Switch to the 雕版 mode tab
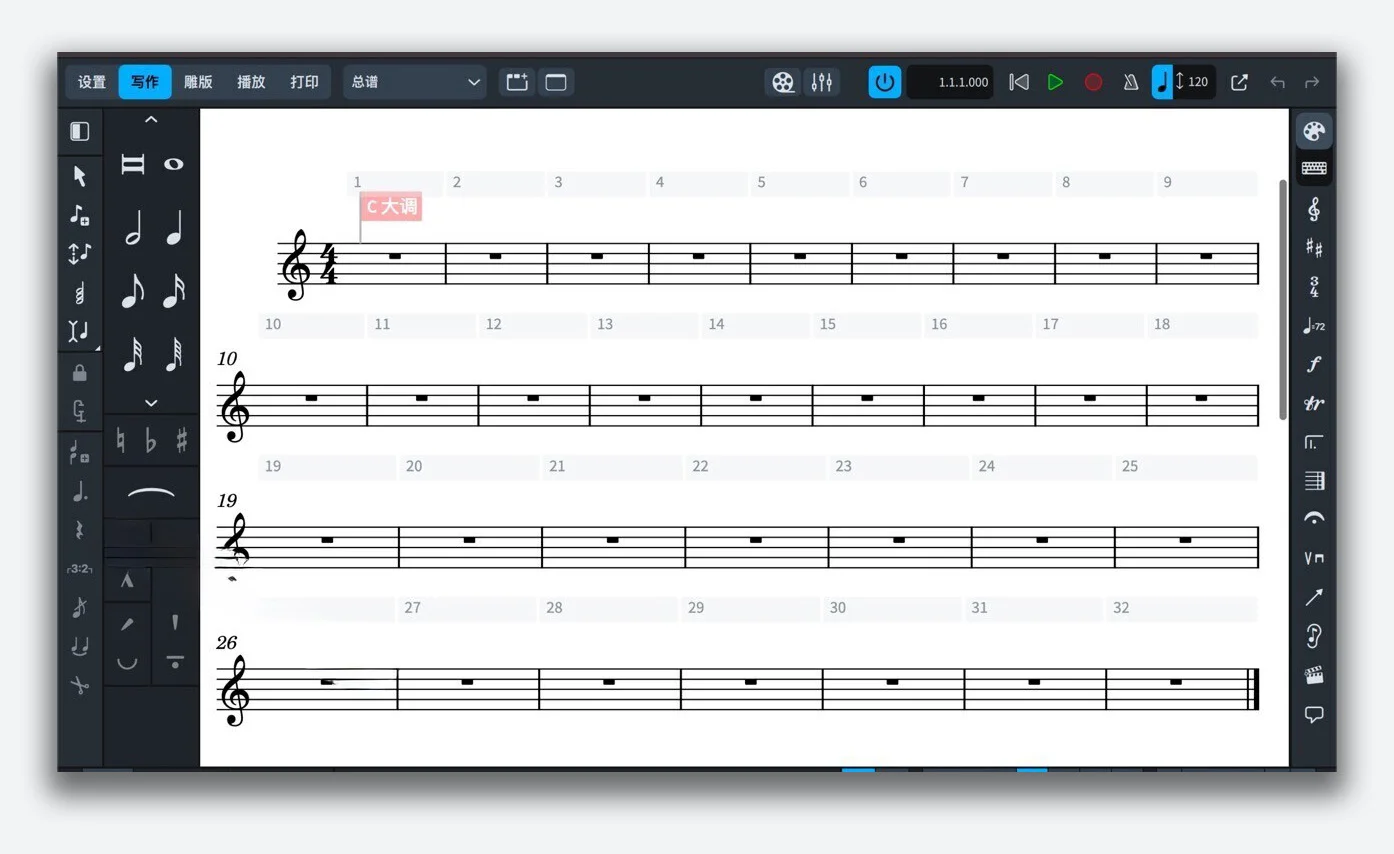The width and height of the screenshot is (1394, 854). pos(198,82)
